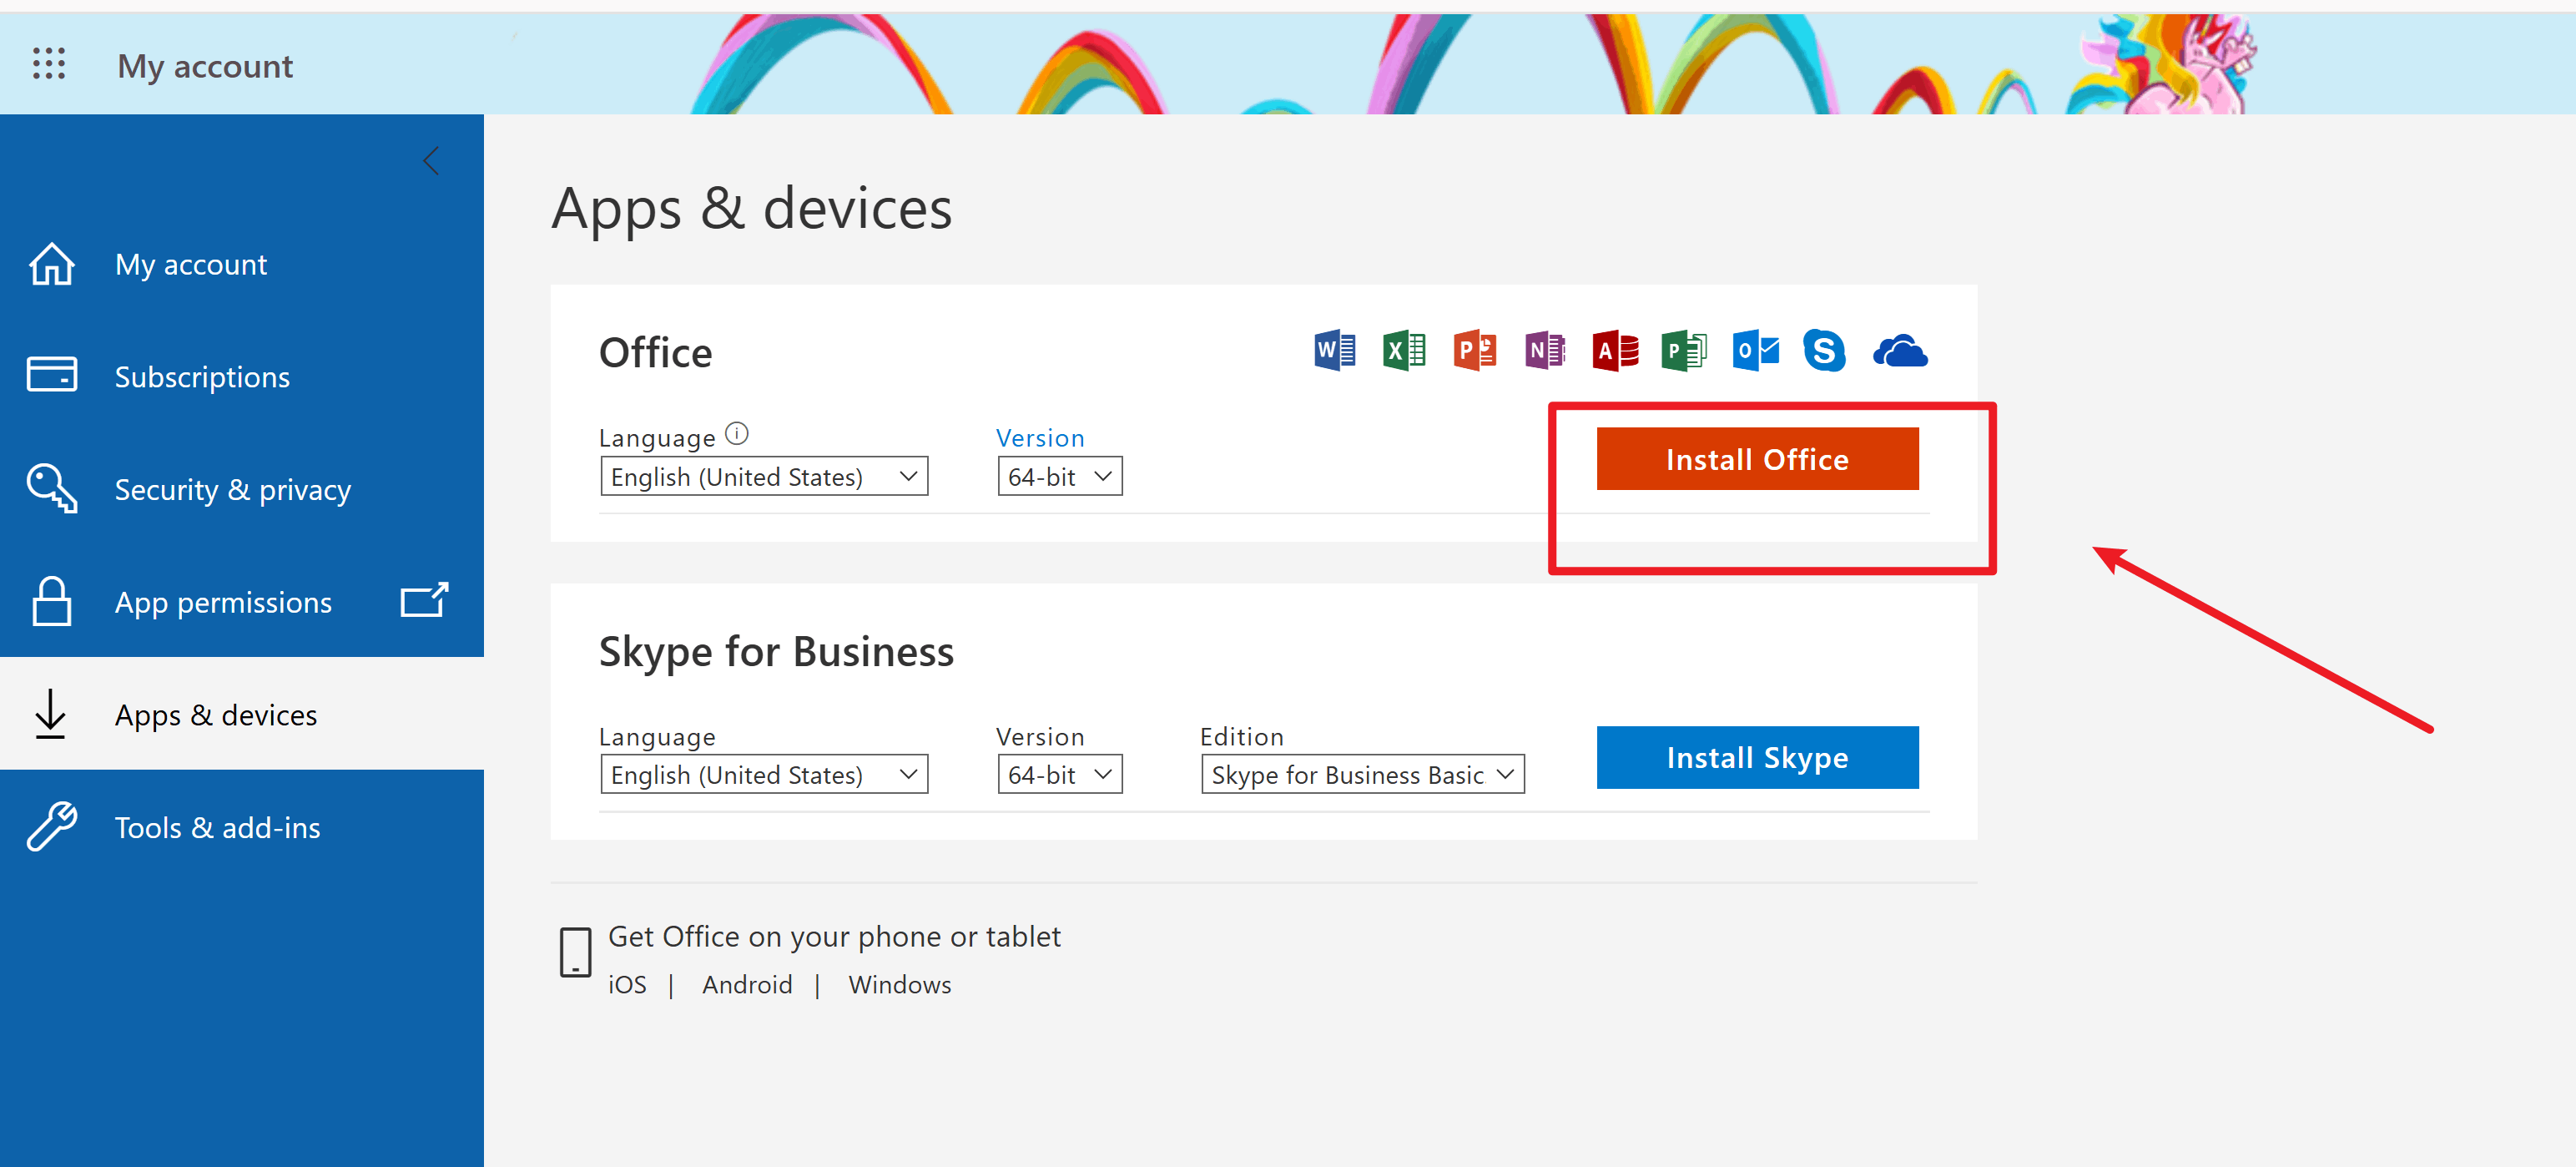Click the card icon beside Subscriptions
The height and width of the screenshot is (1167, 2576).
click(x=52, y=374)
